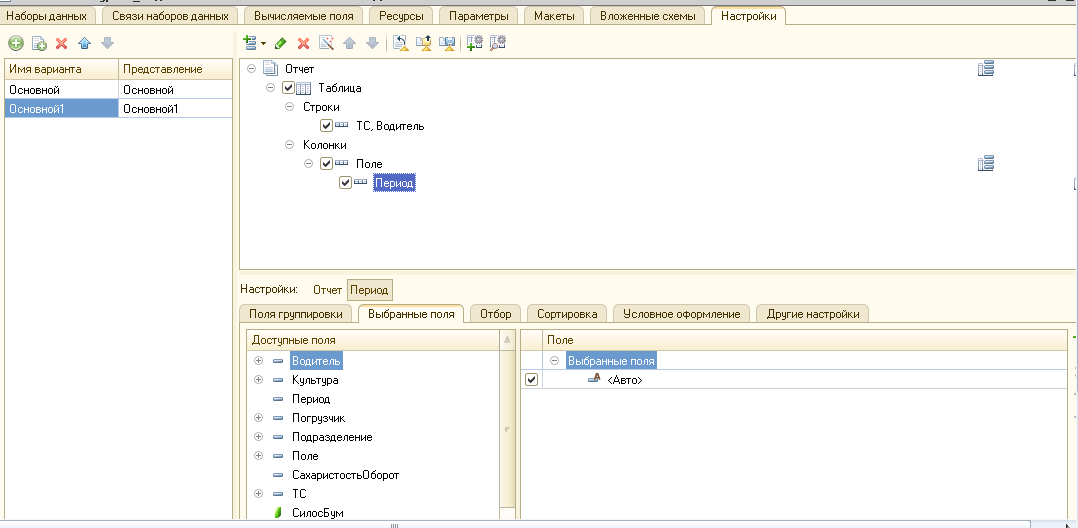Click the green СилосБум resource icon
Viewport: 1078px width, 528px height.
tap(278, 513)
